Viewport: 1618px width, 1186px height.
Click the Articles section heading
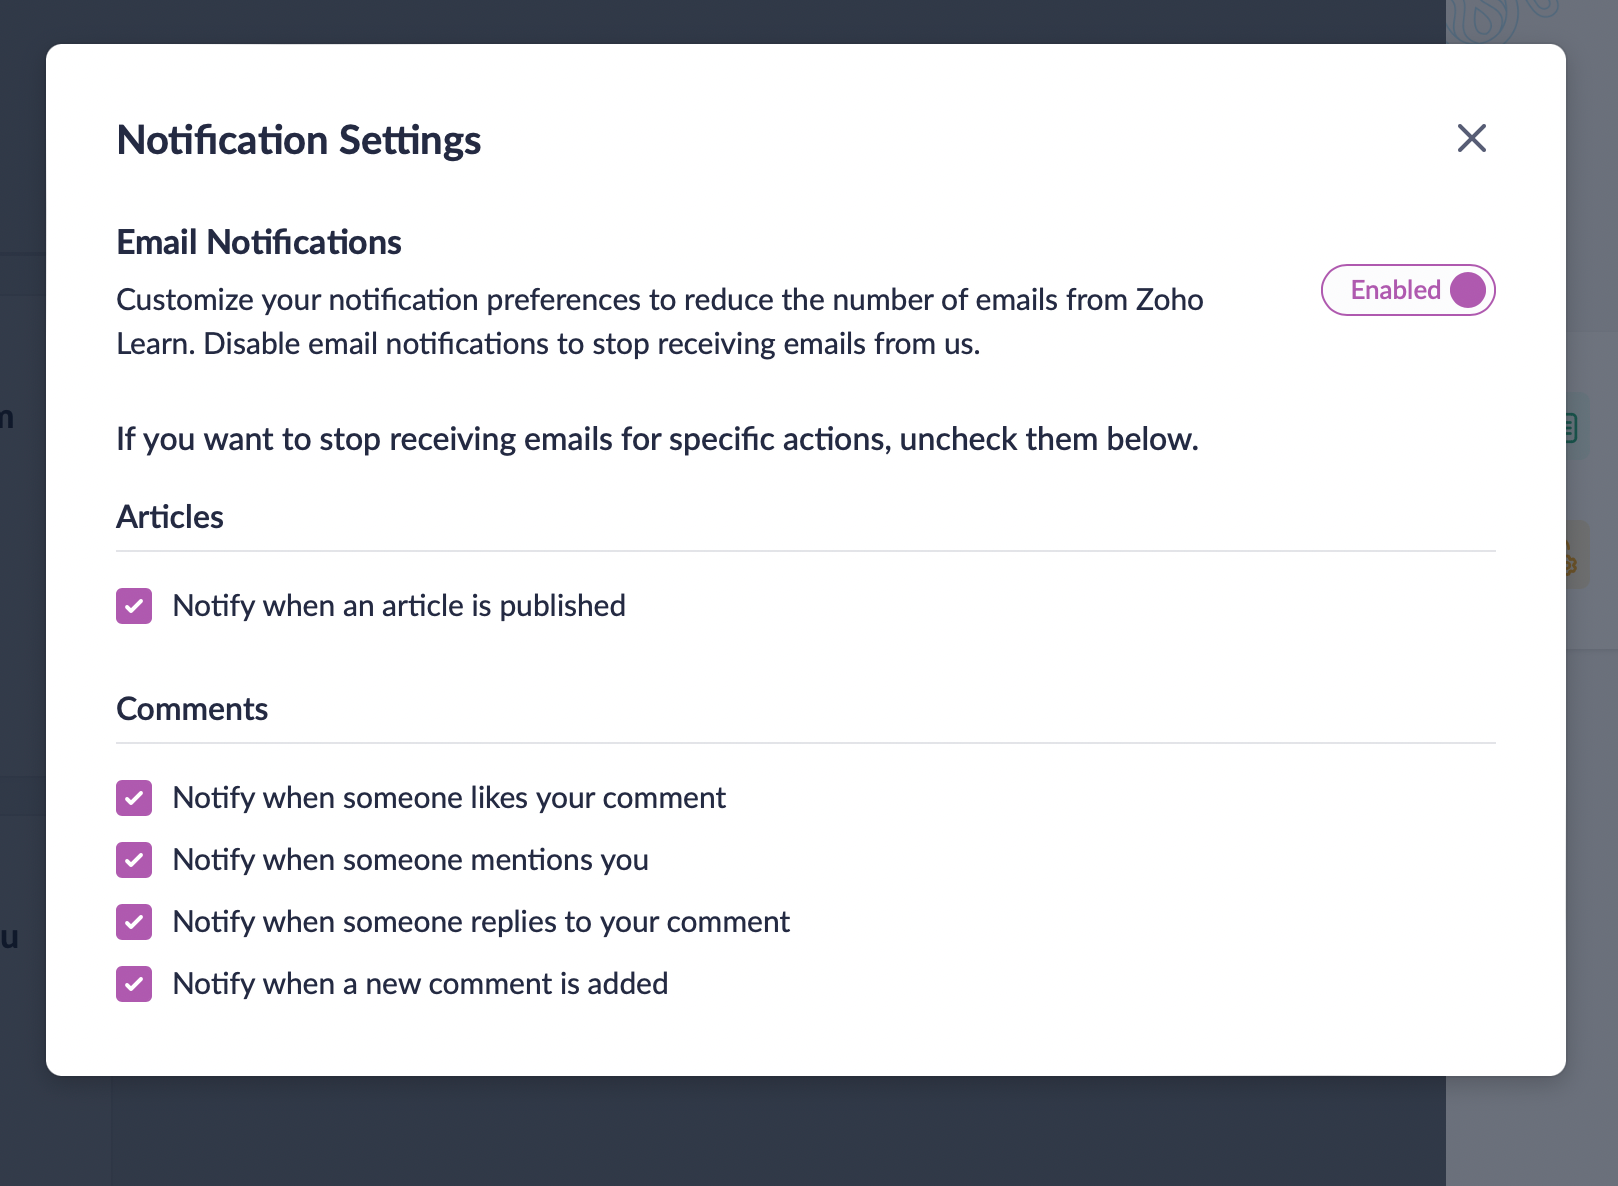(x=170, y=517)
